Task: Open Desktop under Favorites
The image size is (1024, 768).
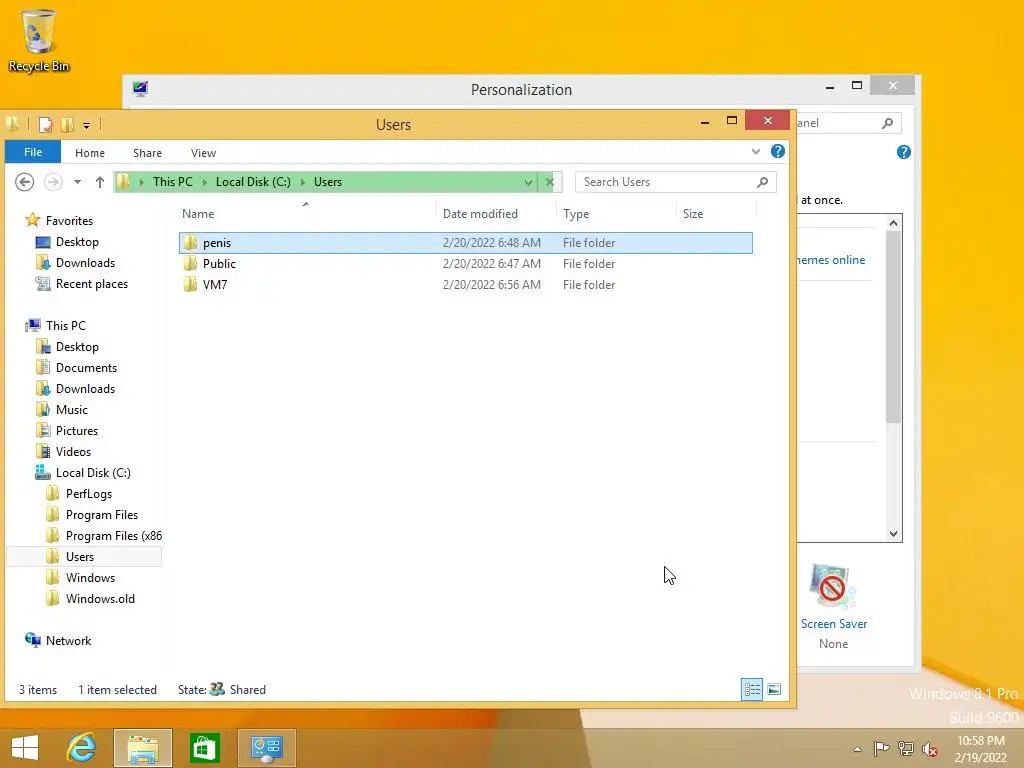Action: [77, 242]
